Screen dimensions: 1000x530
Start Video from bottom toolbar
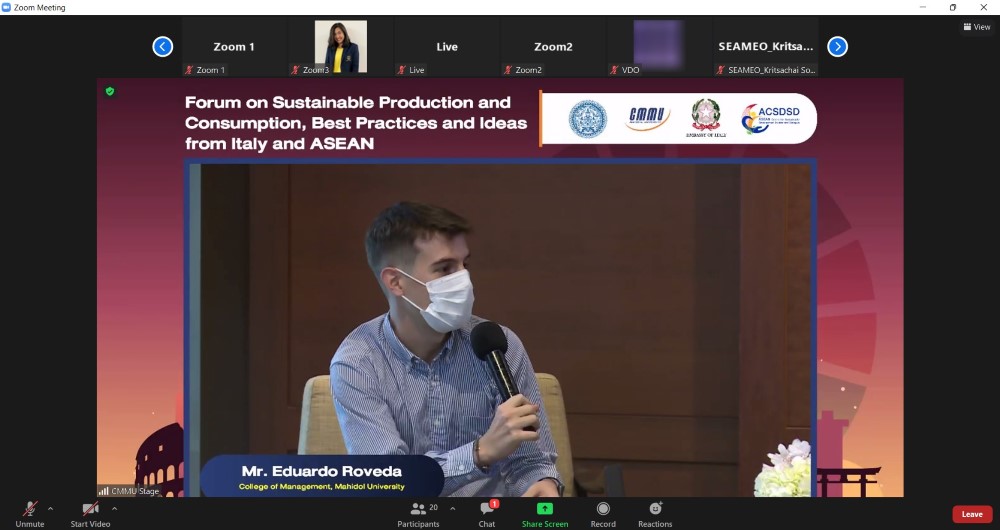pyautogui.click(x=90, y=511)
